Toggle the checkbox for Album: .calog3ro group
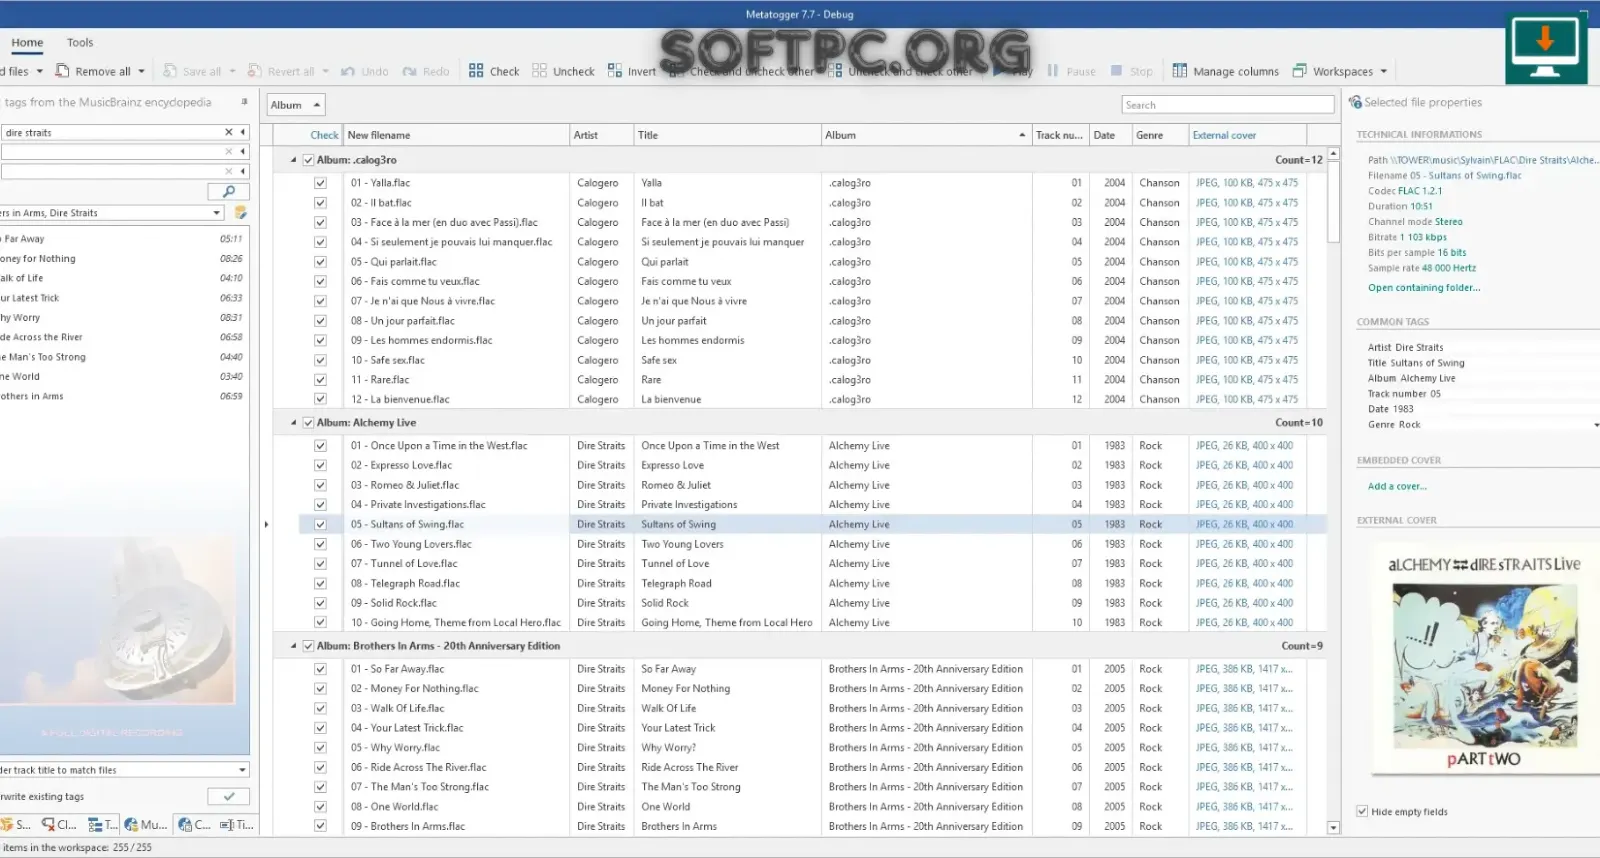This screenshot has height=858, width=1600. tap(309, 160)
